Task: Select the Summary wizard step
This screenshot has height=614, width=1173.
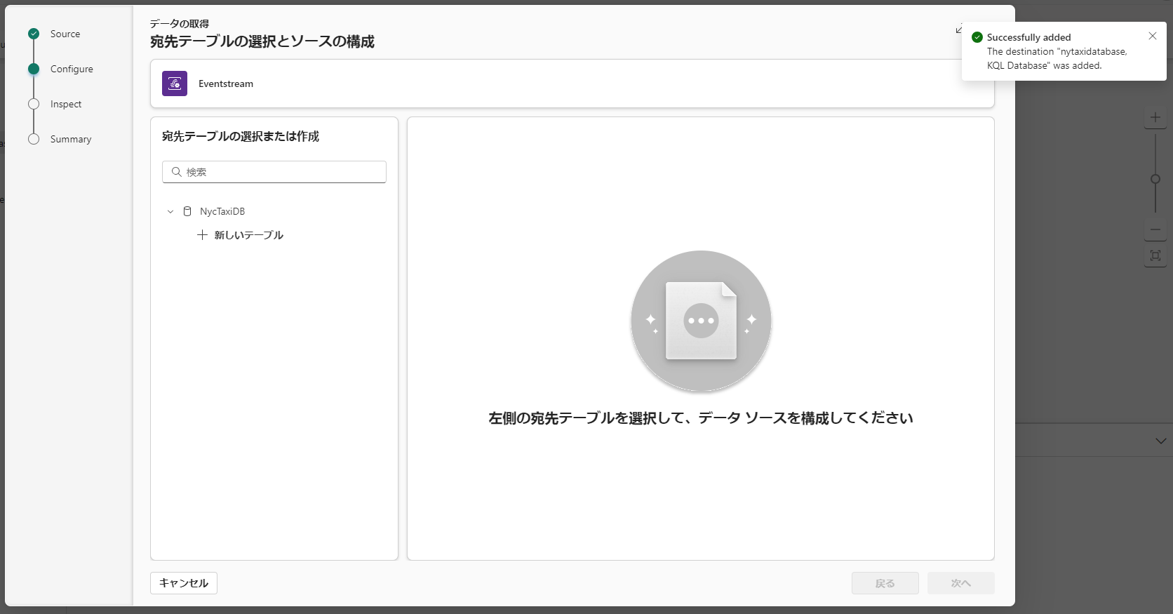Action: [x=70, y=139]
